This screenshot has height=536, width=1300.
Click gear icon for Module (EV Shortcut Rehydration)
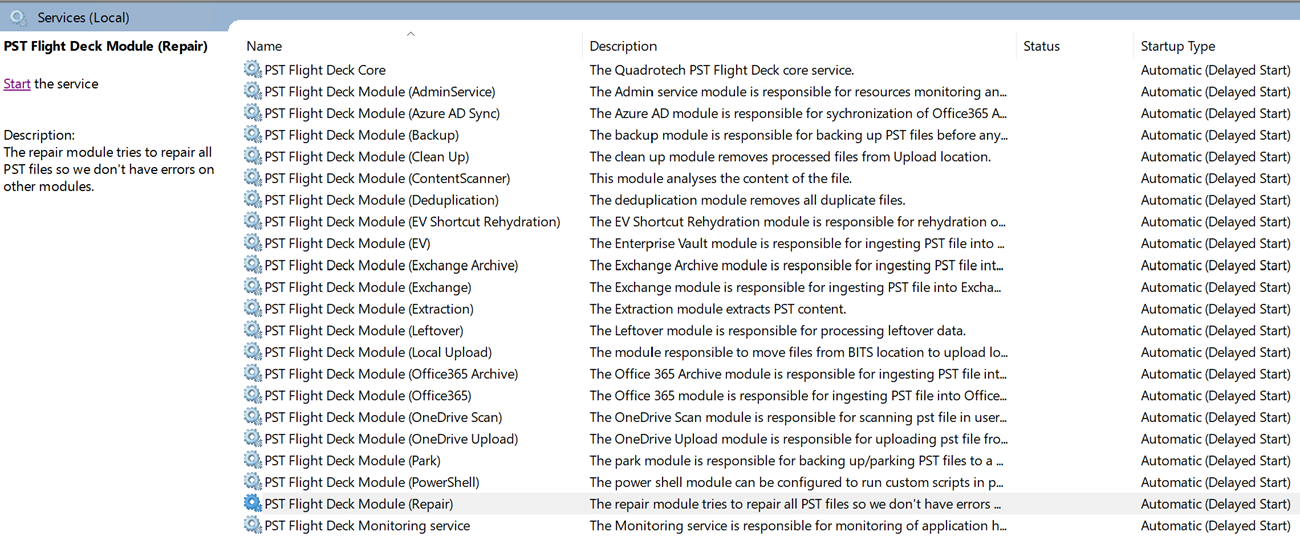[253, 222]
